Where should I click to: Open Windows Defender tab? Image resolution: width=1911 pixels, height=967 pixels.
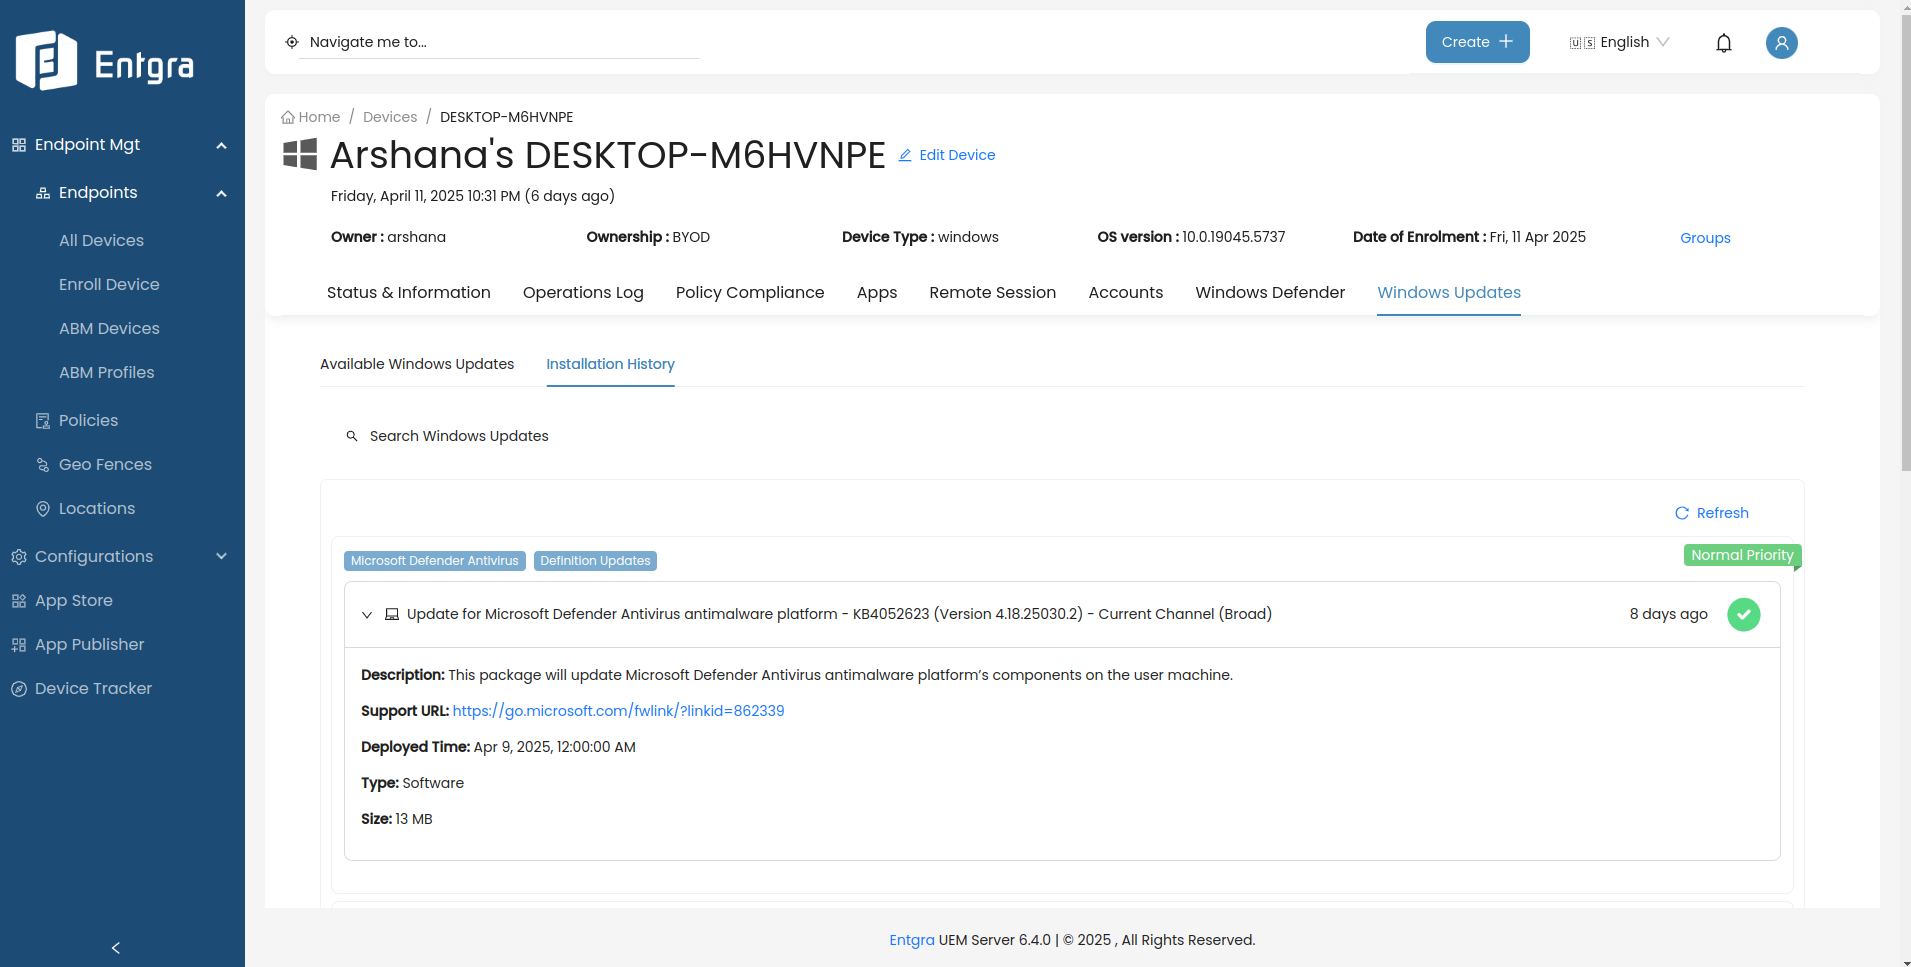1270,292
